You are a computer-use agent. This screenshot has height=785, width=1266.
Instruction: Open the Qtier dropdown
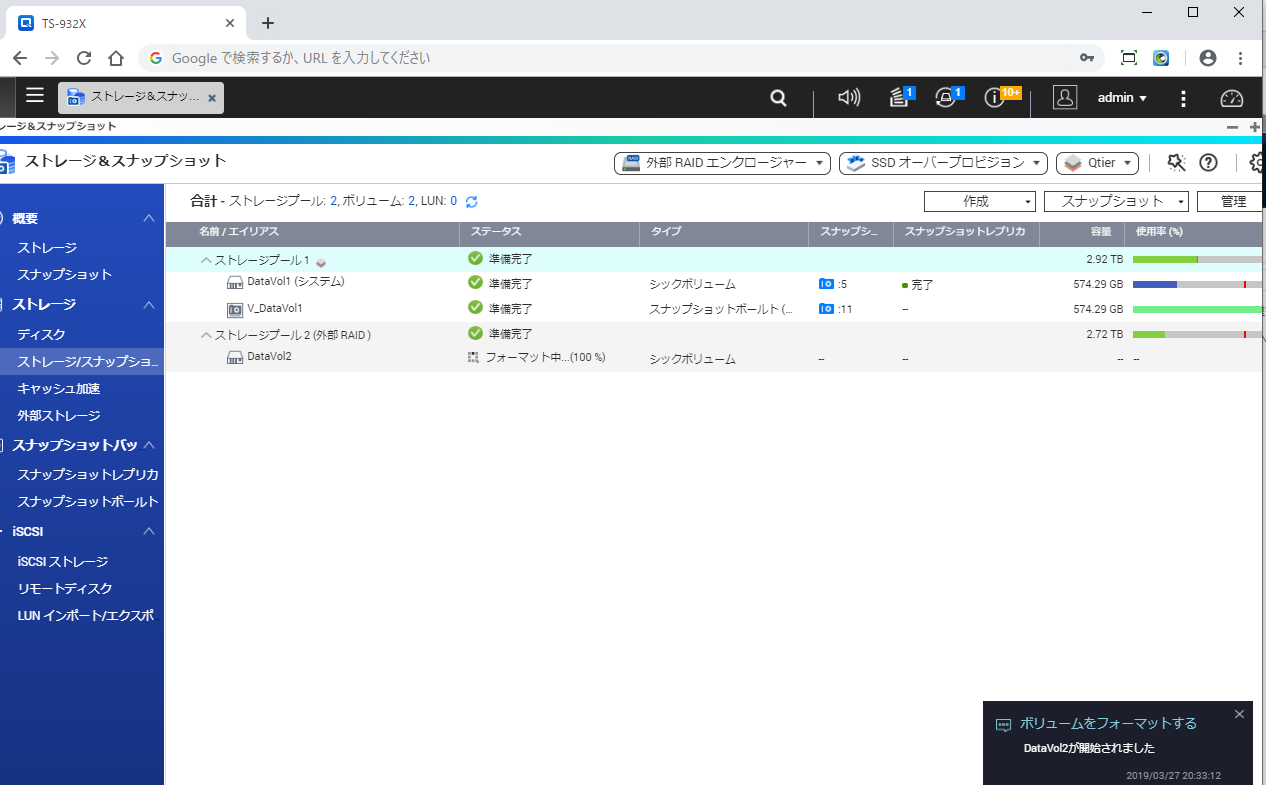click(1097, 163)
